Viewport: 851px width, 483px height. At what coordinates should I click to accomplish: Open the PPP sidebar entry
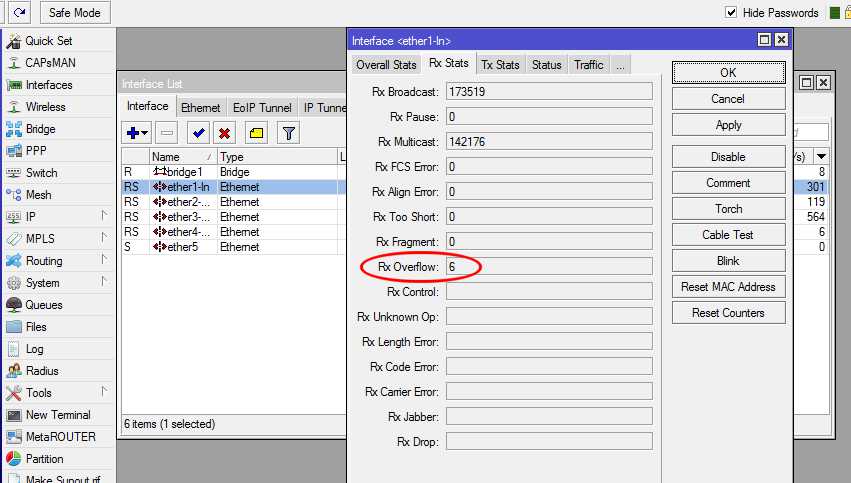[x=26, y=151]
